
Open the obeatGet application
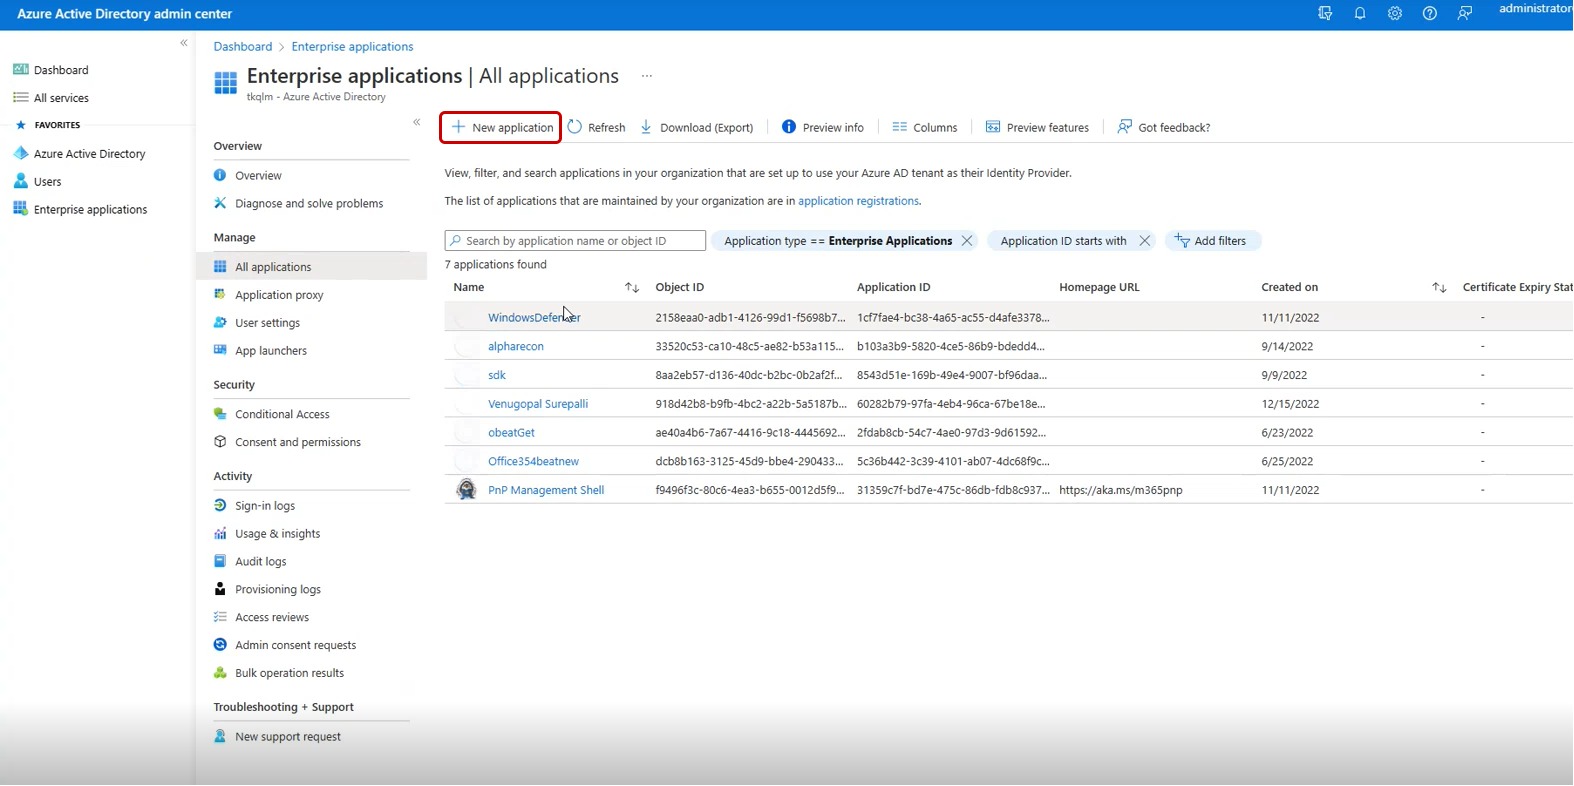[511, 433]
